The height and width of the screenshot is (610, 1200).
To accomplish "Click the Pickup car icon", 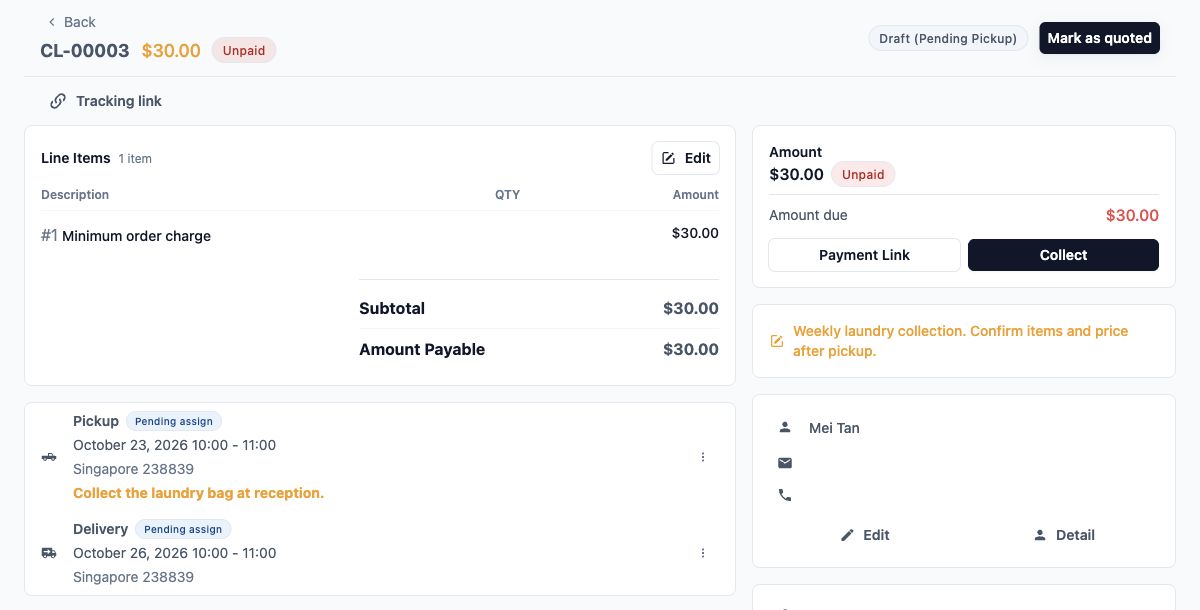I will point(49,457).
